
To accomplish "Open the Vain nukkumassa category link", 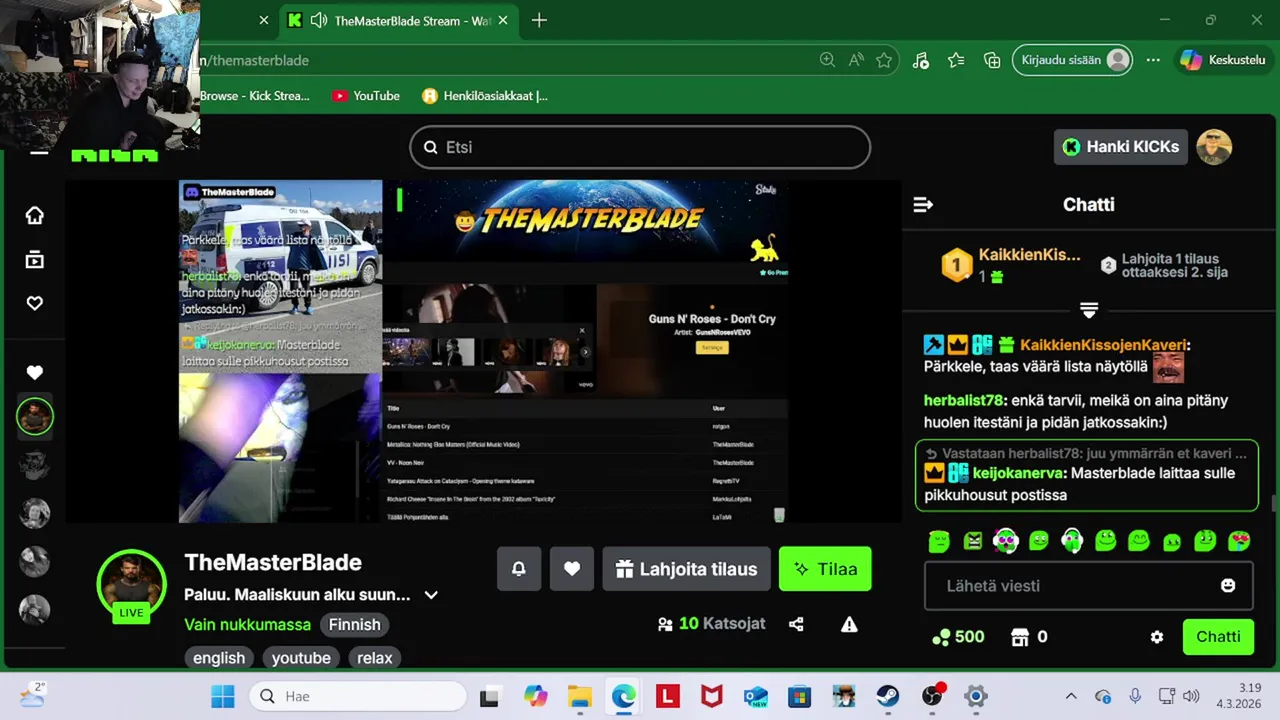I will click(247, 625).
